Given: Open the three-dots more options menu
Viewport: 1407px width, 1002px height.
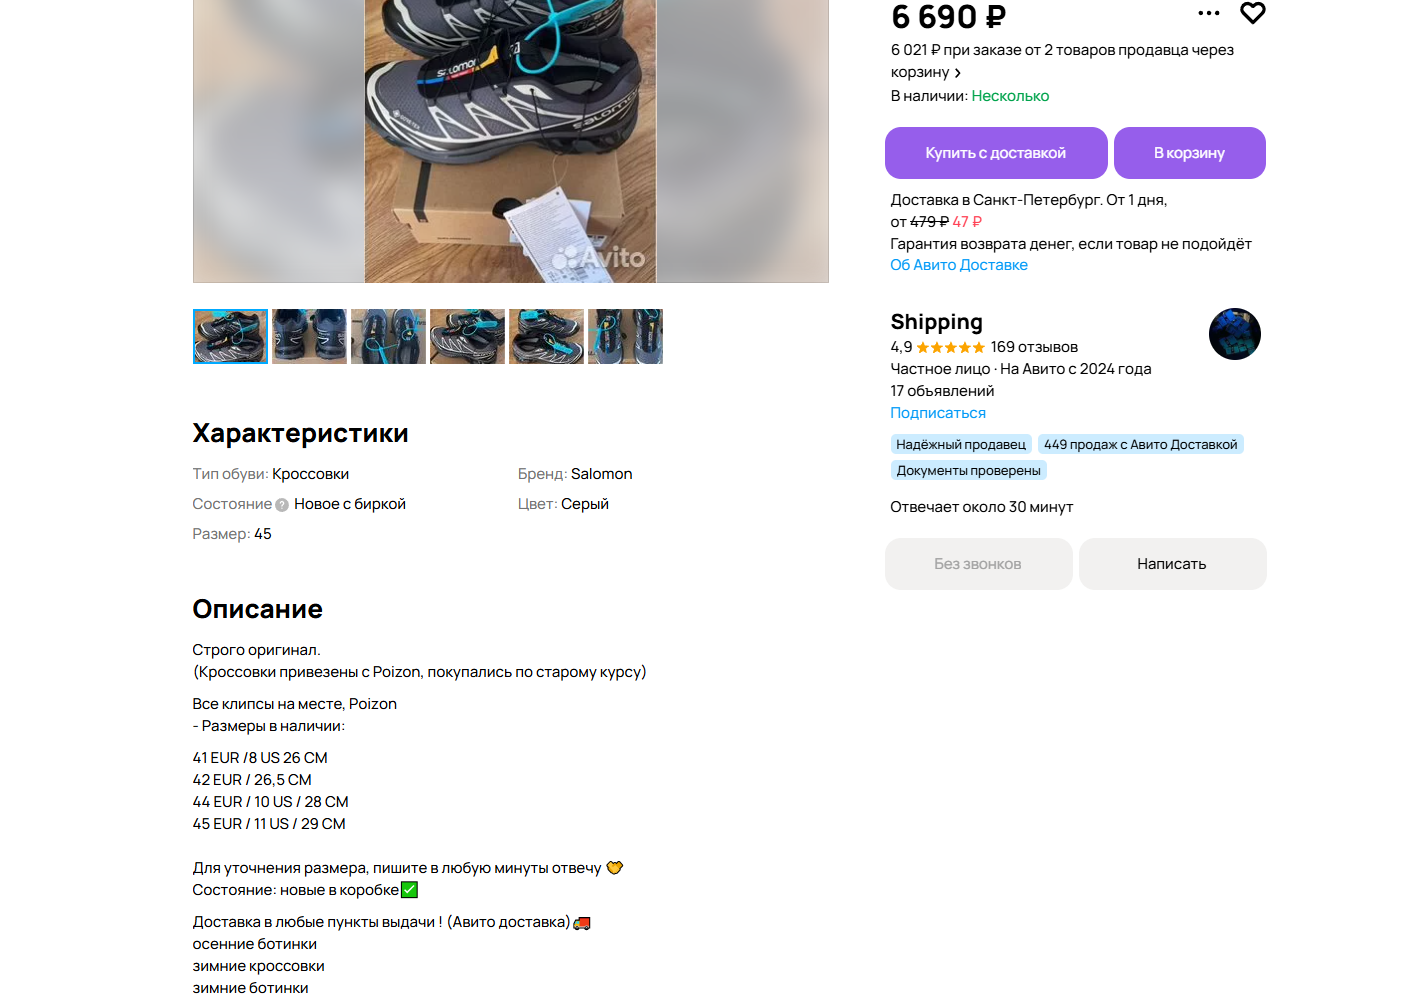Looking at the screenshot, I should tap(1209, 13).
